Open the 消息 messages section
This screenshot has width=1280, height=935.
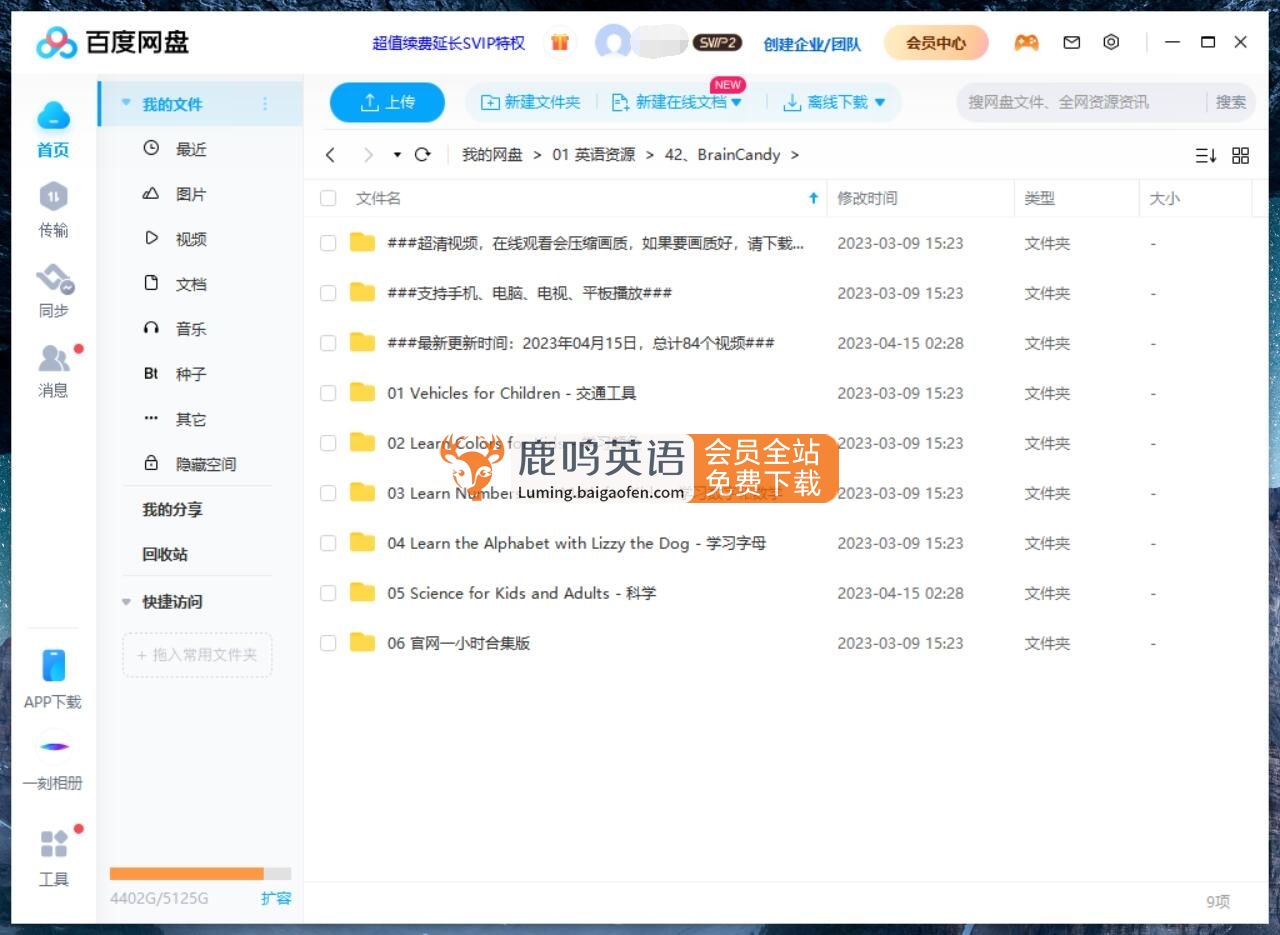[x=54, y=371]
